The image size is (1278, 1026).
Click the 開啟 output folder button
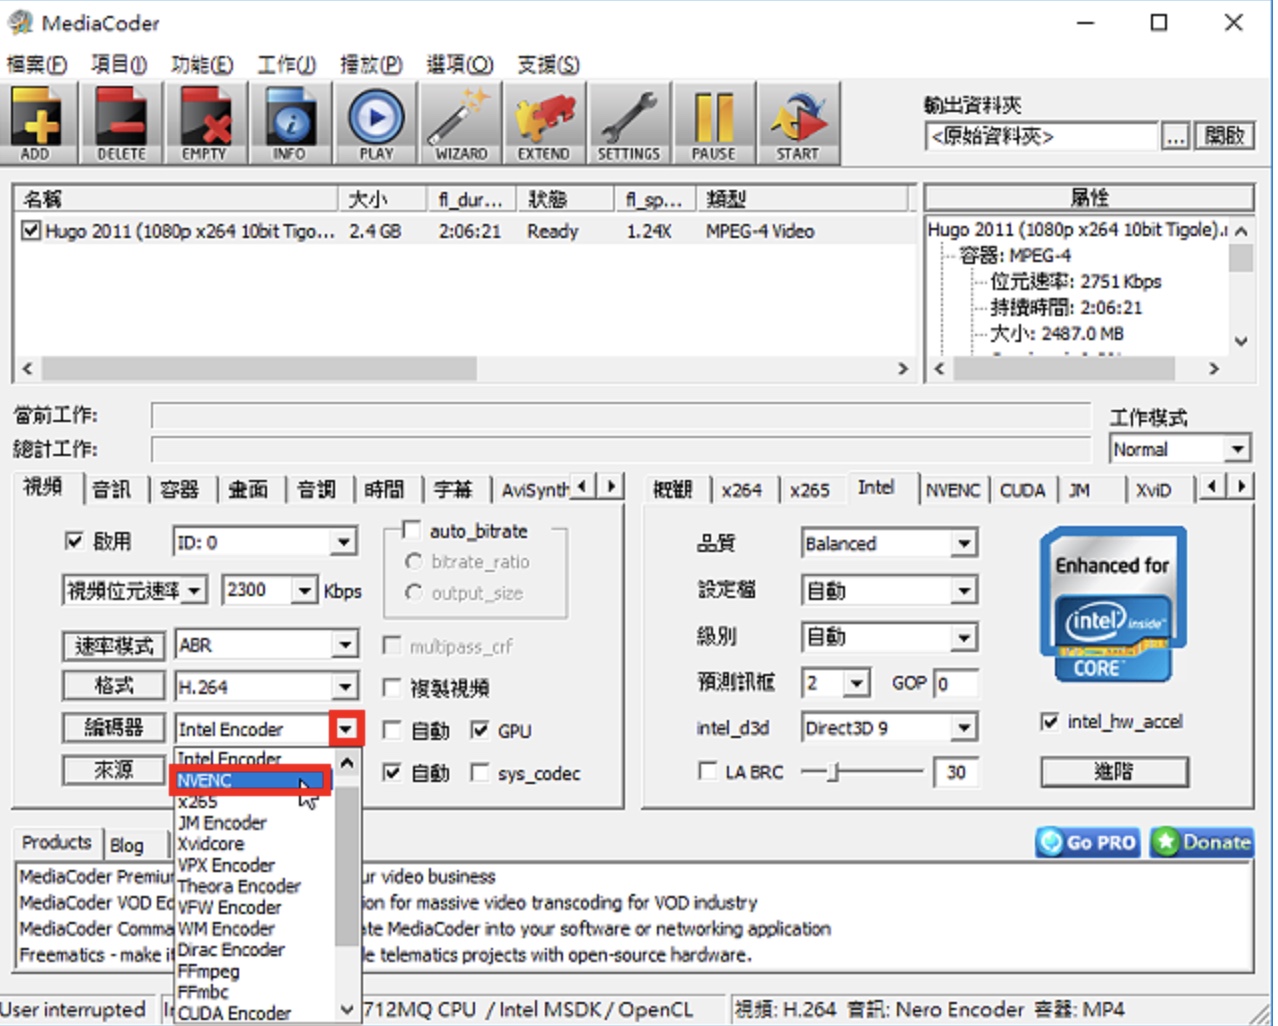coord(1224,136)
